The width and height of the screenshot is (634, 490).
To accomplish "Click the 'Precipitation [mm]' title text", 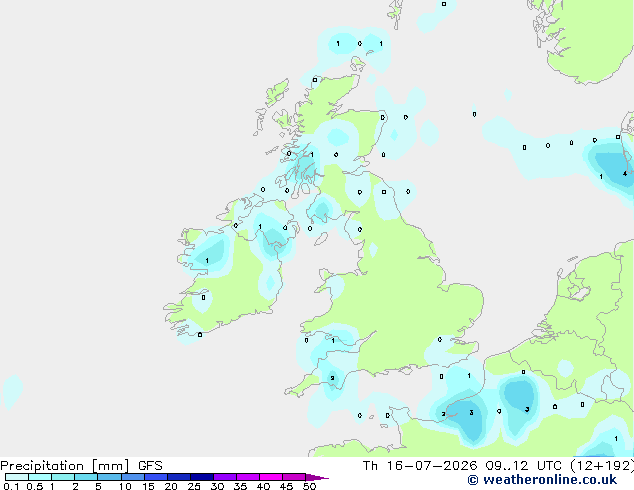I will click(65, 466).
